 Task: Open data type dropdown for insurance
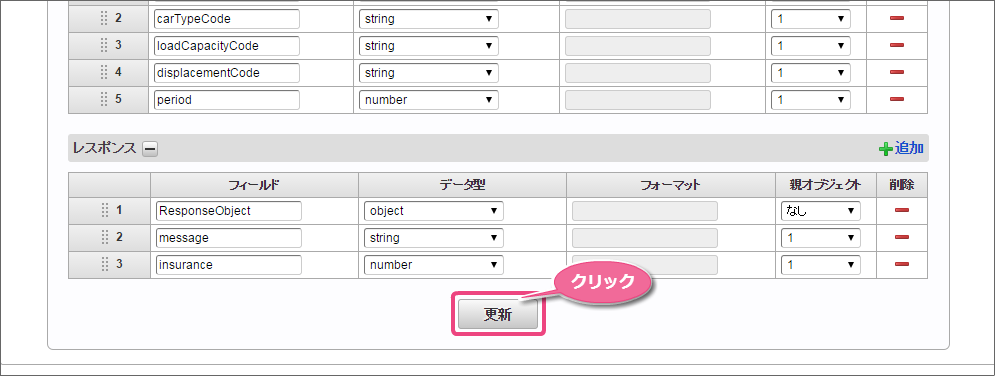433,264
